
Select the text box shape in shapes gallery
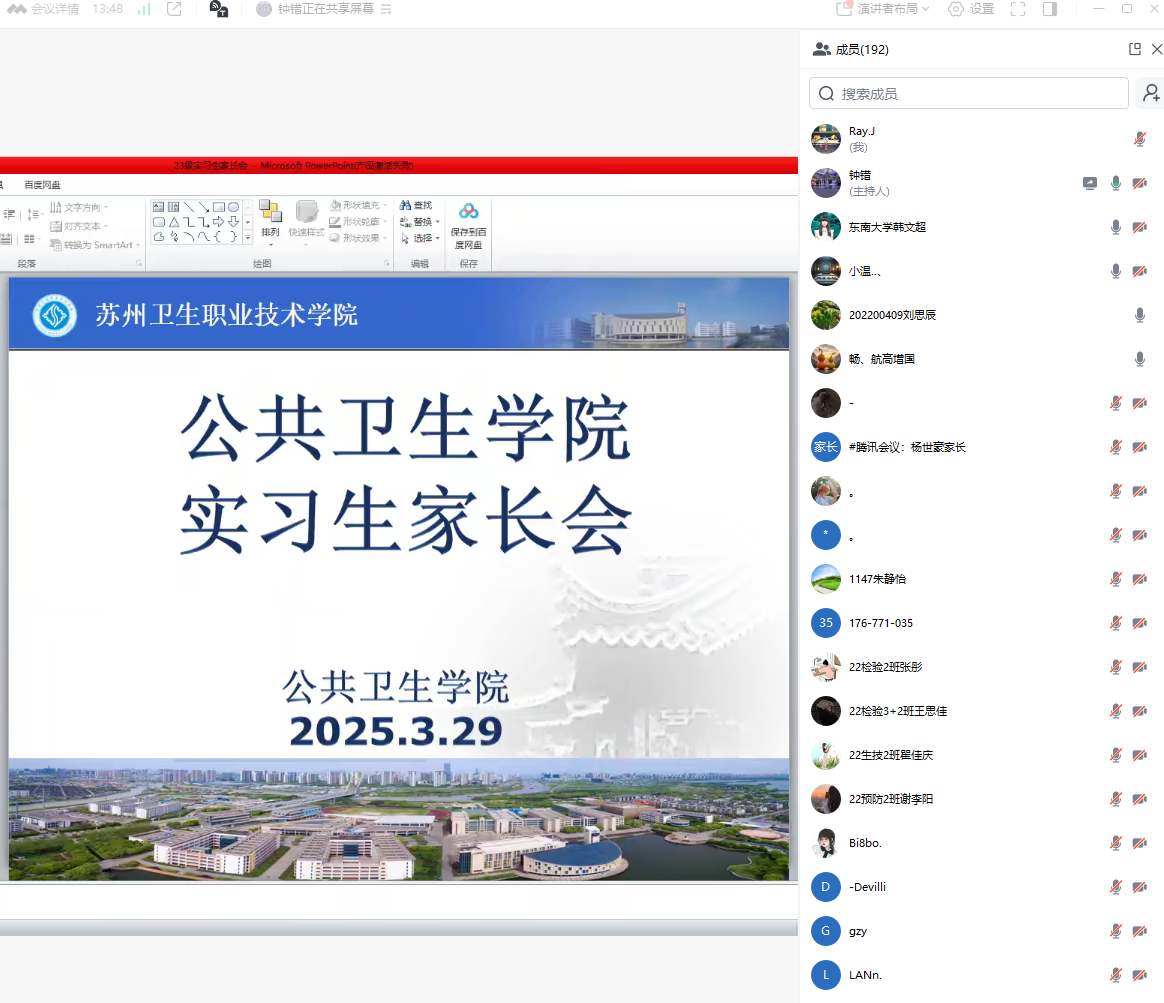158,207
